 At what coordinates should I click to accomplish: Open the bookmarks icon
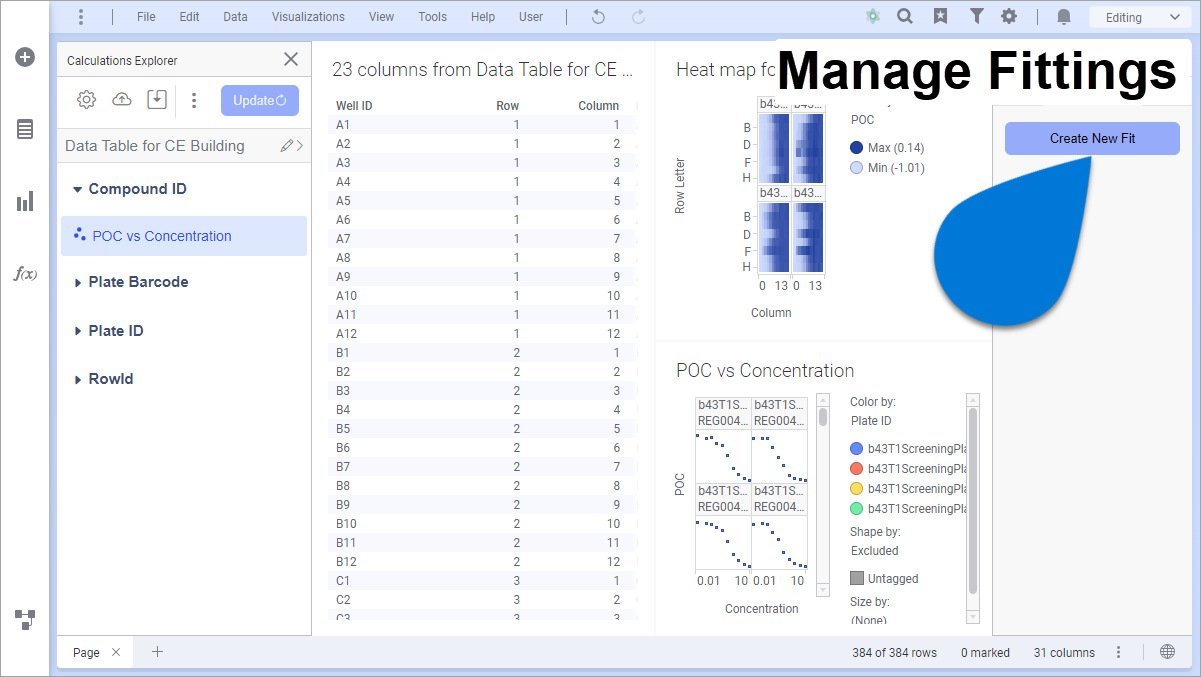[x=940, y=17]
